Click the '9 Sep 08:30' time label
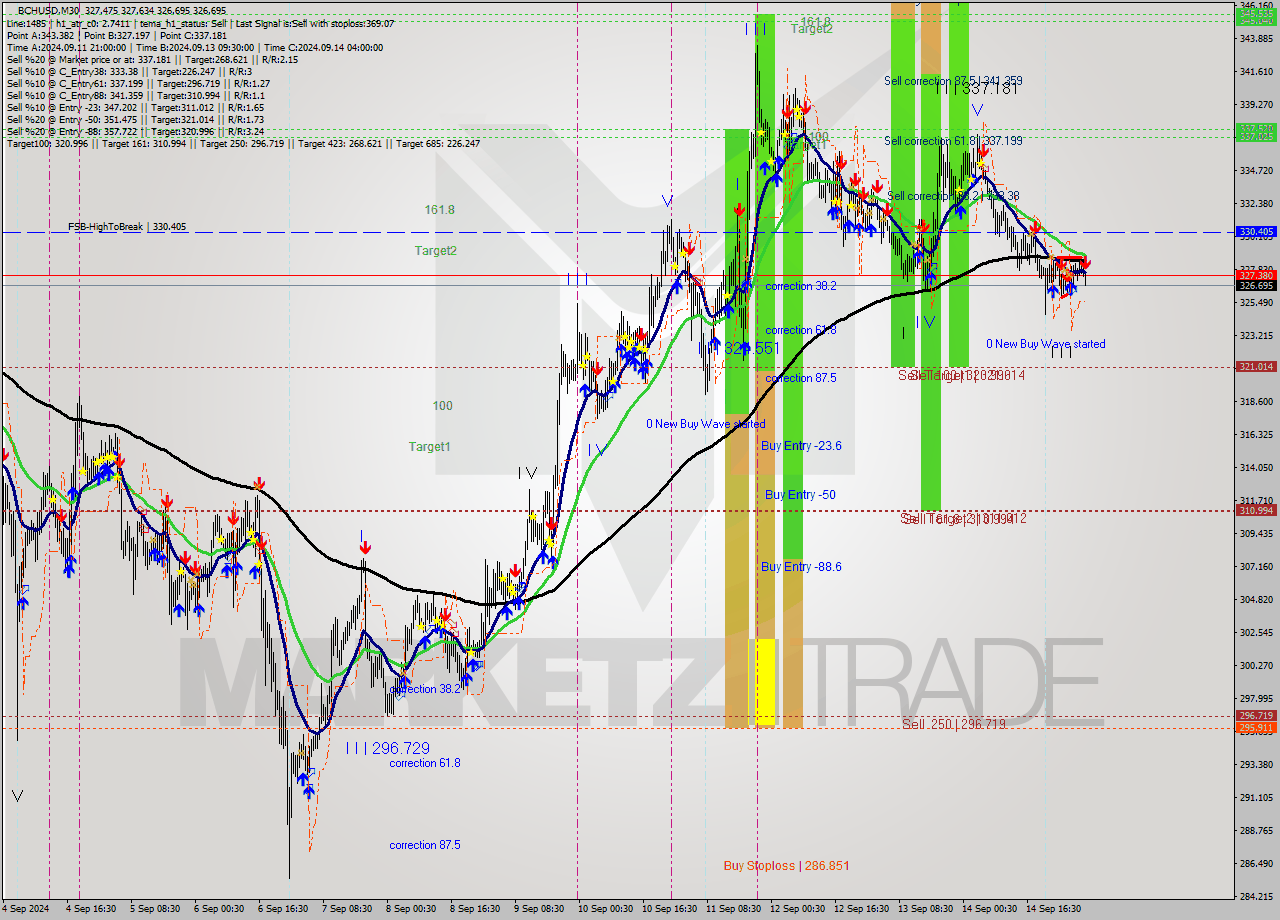Screen dimensions: 1280x920 pos(539,909)
